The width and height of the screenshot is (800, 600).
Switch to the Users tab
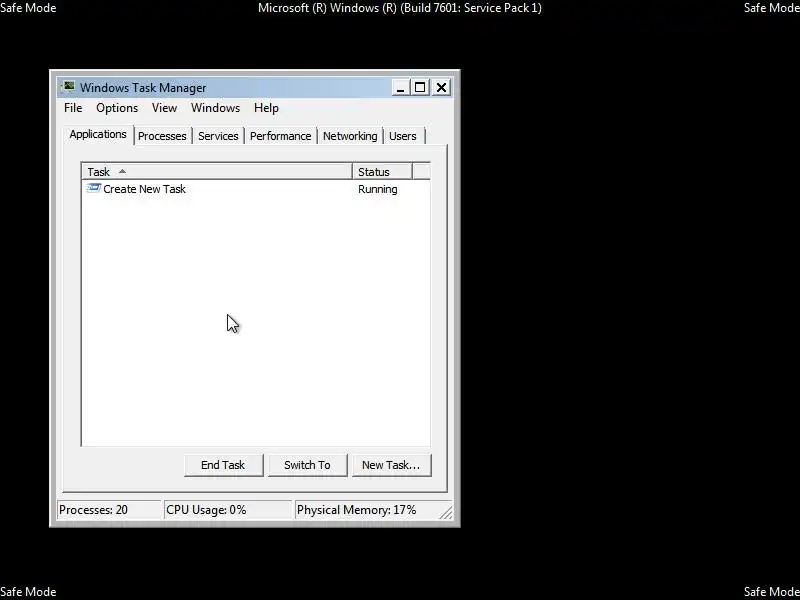point(403,136)
